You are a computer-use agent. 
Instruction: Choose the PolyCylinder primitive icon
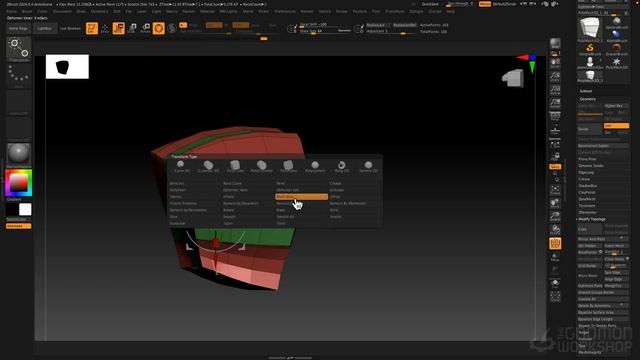pyautogui.click(x=262, y=166)
